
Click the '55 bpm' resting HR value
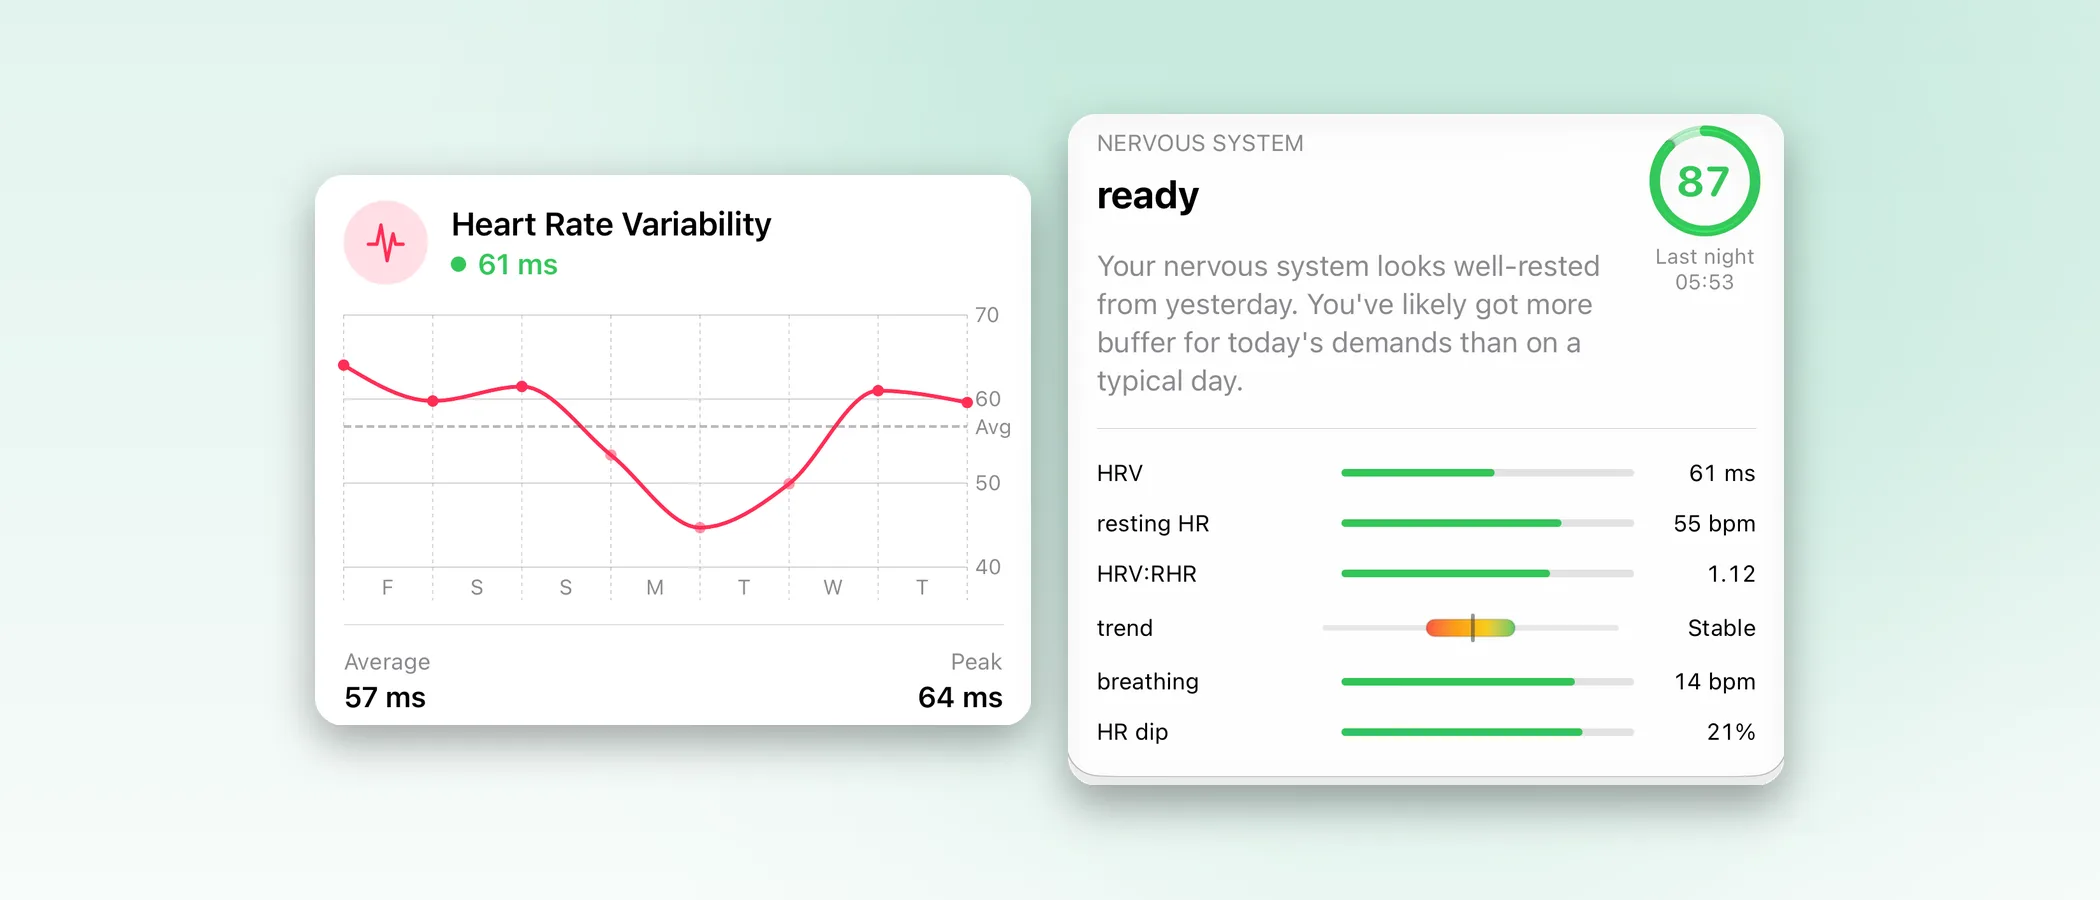(x=1714, y=524)
